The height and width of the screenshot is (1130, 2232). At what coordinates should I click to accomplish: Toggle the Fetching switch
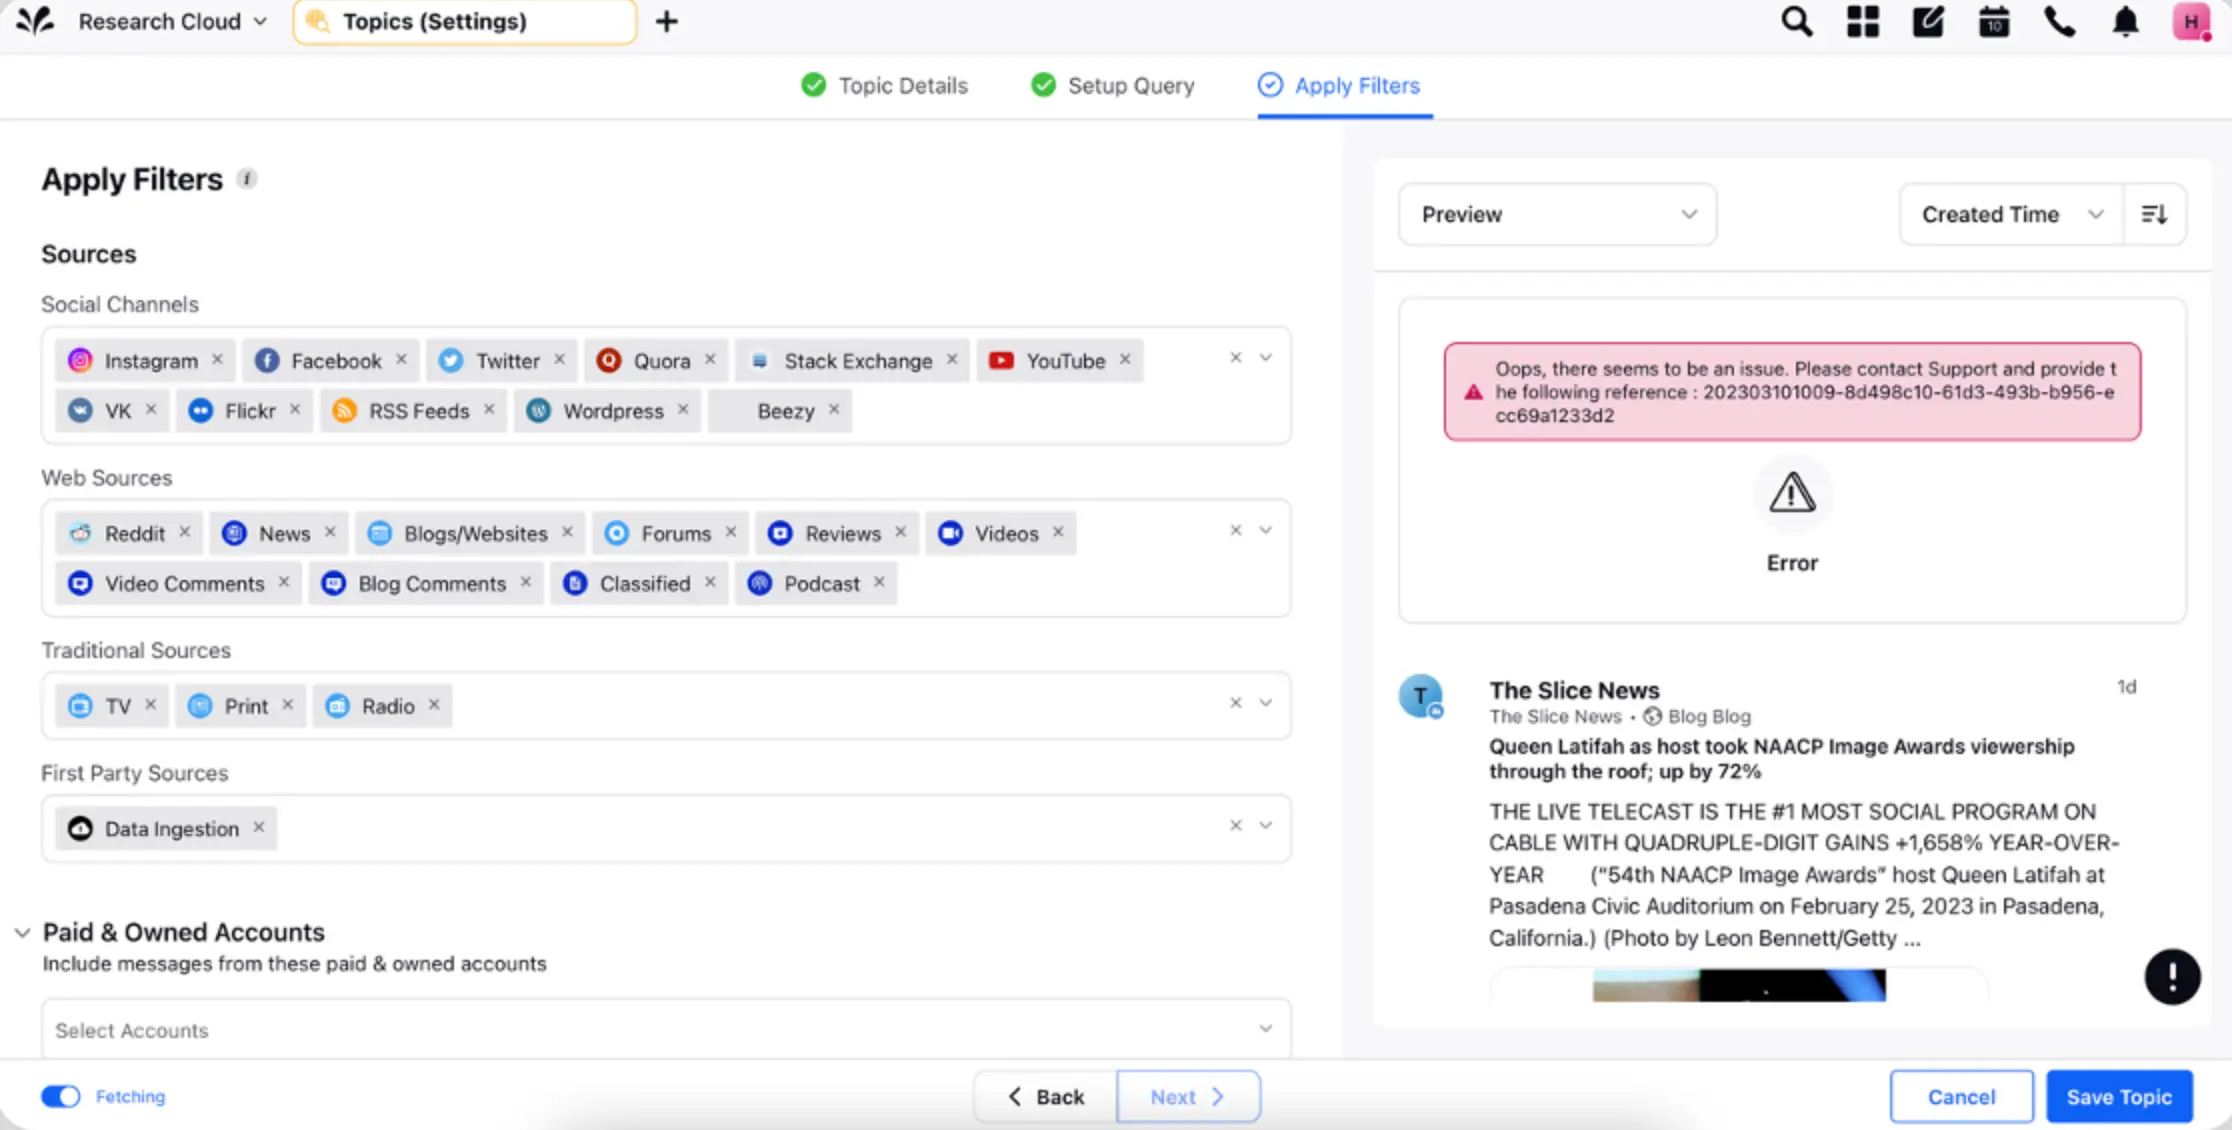click(x=61, y=1096)
